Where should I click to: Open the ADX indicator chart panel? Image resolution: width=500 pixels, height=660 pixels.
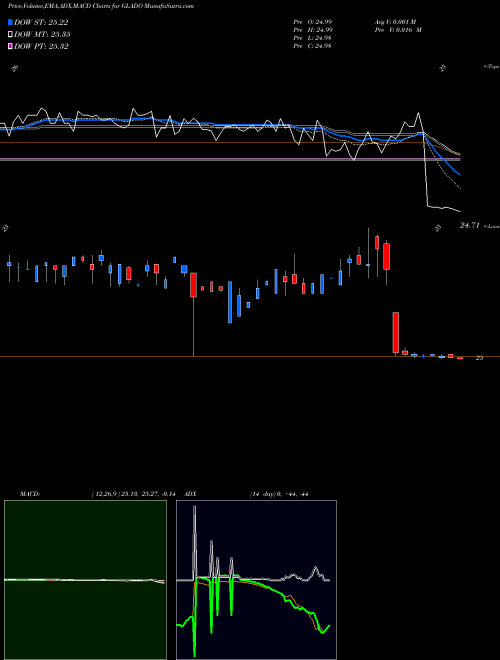point(256,580)
